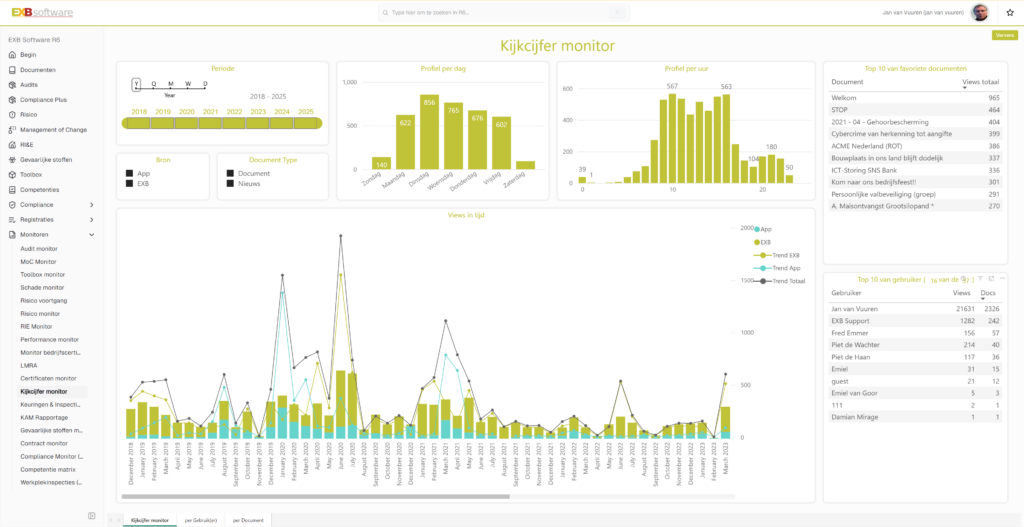
Task: Select the Gevaarlijke stoffen hazard icon
Action: point(11,160)
